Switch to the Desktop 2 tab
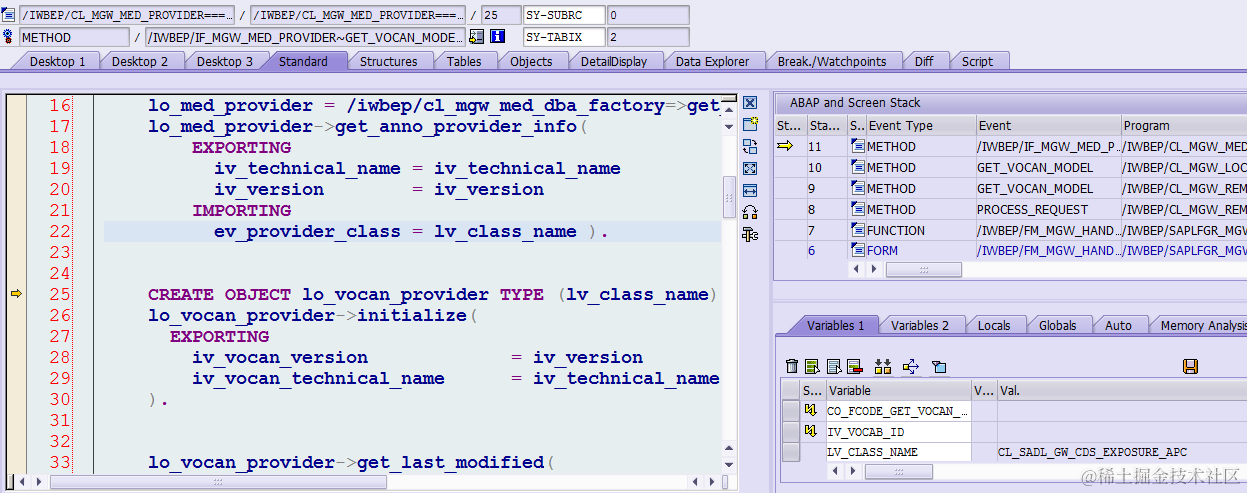The width and height of the screenshot is (1247, 493). (139, 61)
